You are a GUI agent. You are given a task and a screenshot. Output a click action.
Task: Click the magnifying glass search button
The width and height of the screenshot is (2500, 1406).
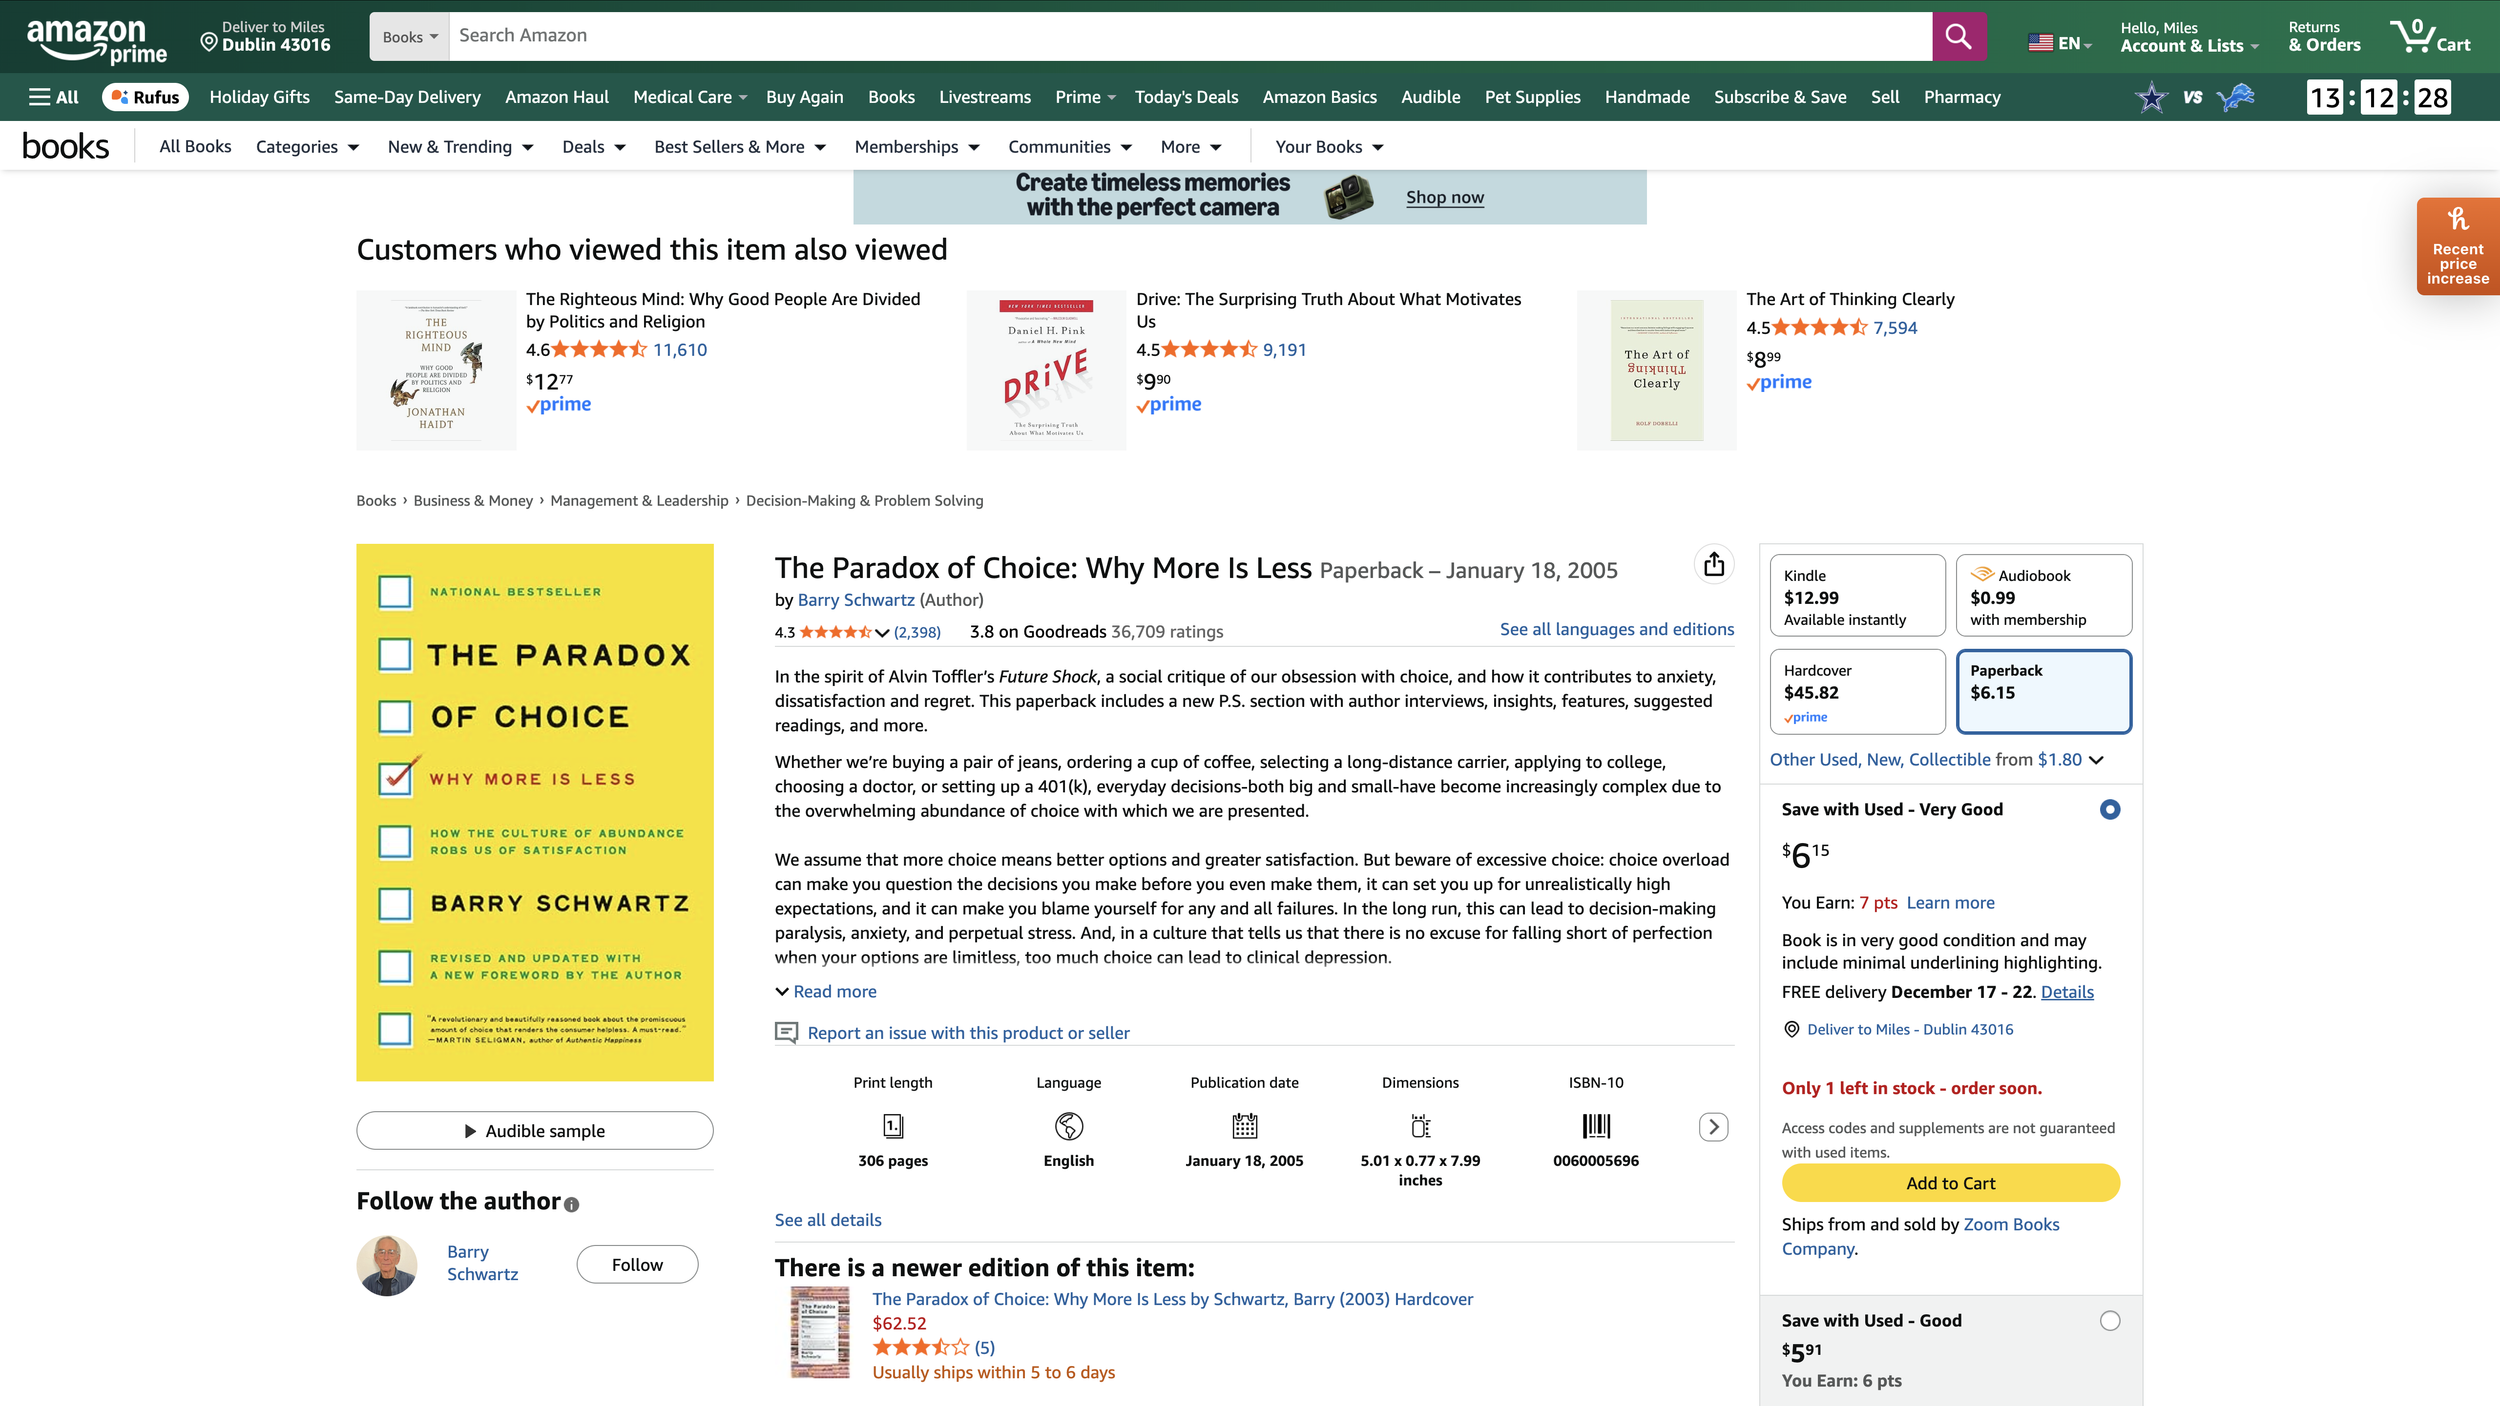1958,37
